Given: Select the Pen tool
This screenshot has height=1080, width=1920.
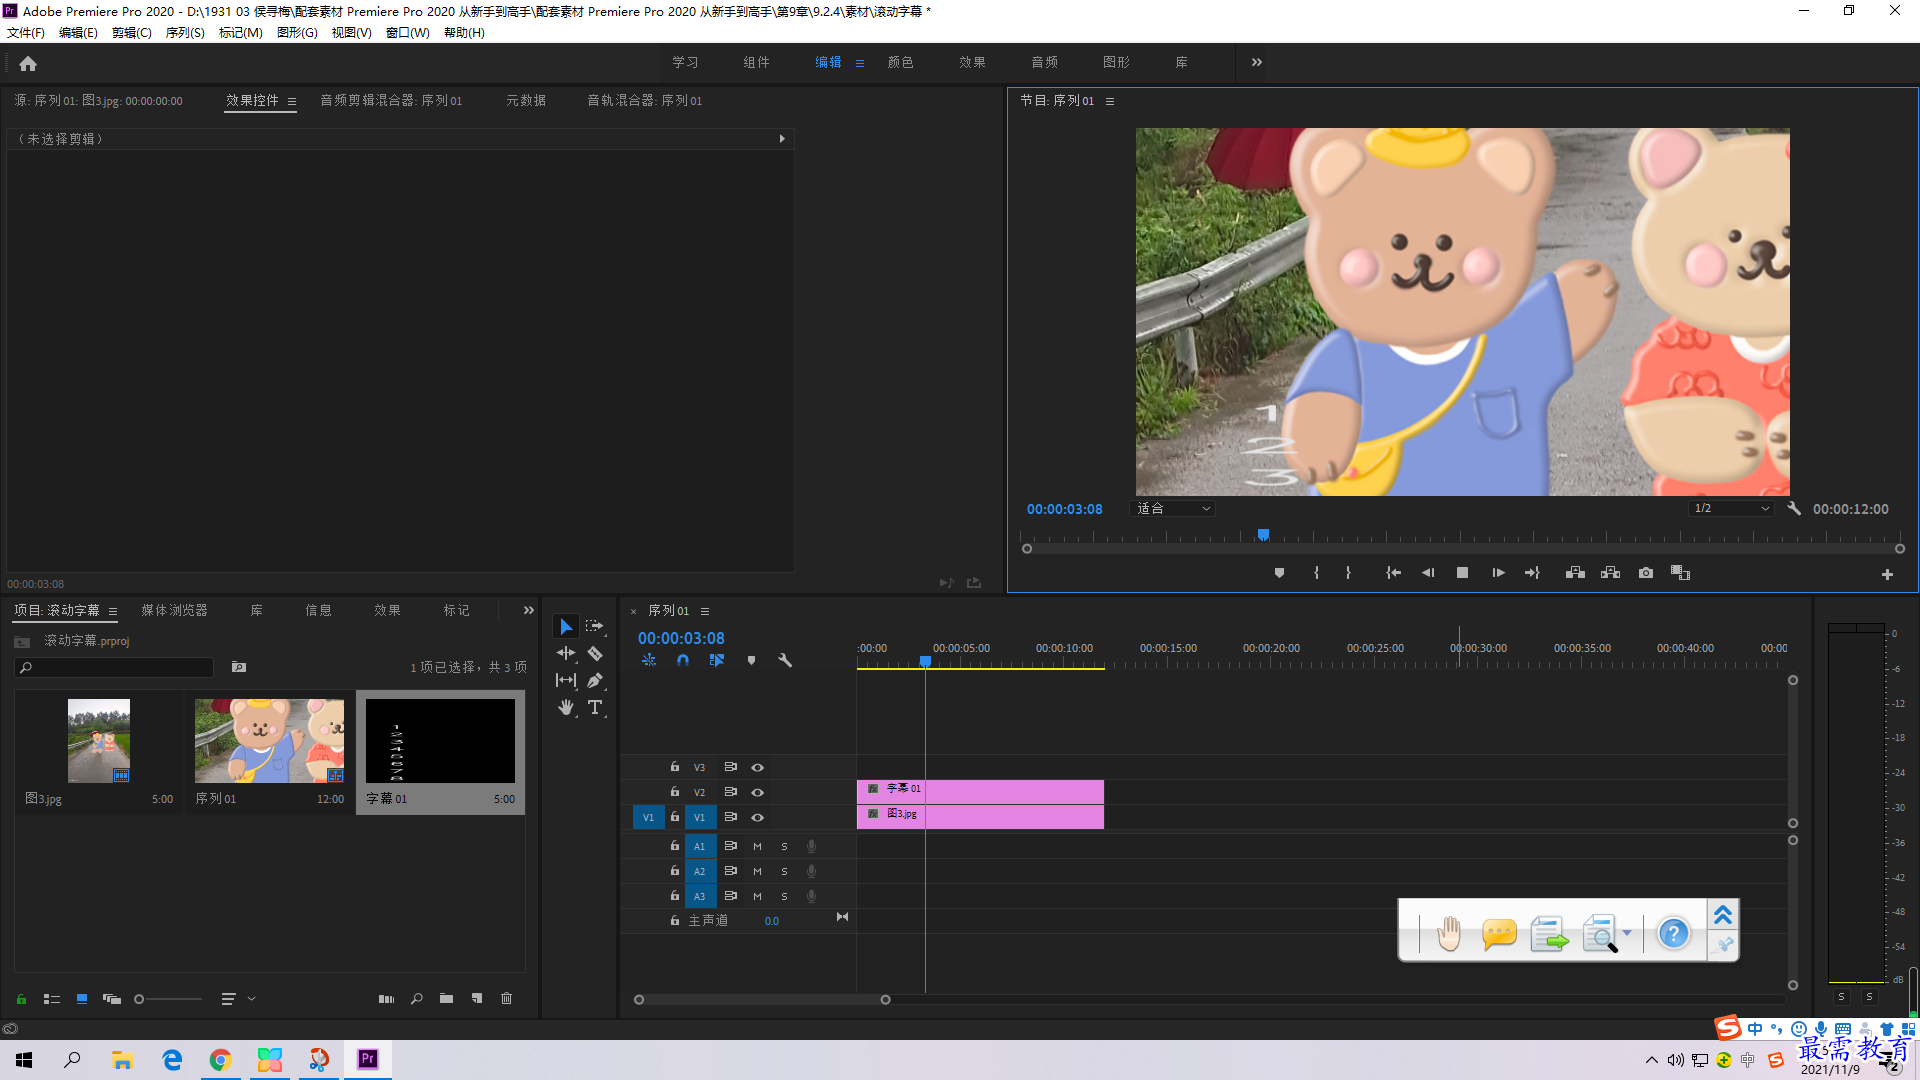Looking at the screenshot, I should tap(595, 680).
